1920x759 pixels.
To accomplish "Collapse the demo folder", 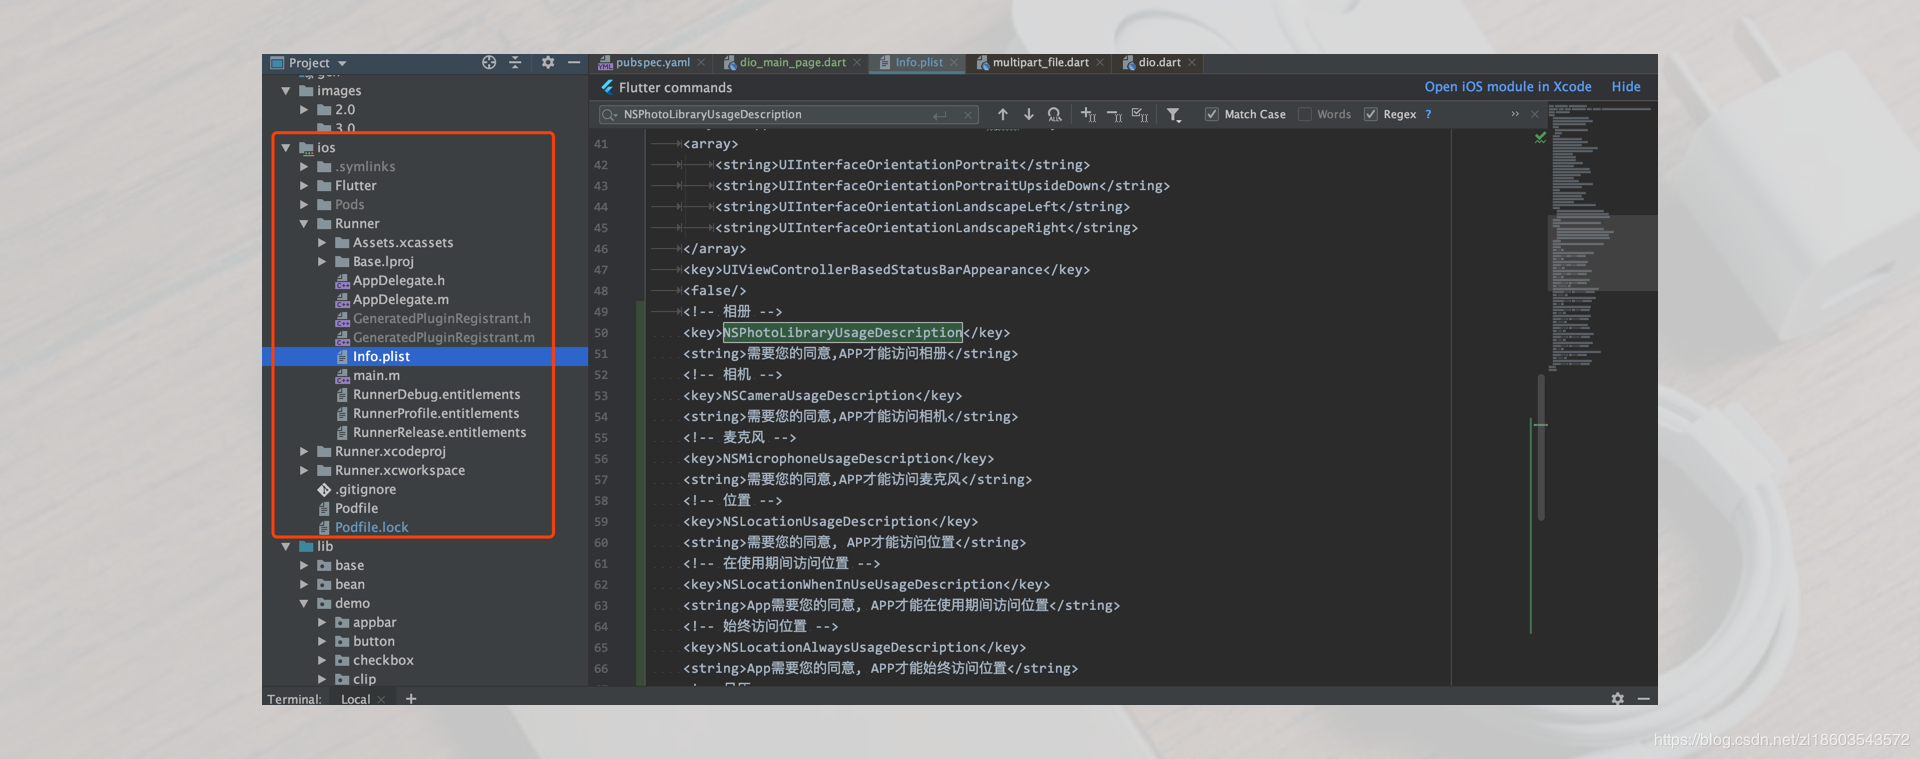I will (x=304, y=604).
